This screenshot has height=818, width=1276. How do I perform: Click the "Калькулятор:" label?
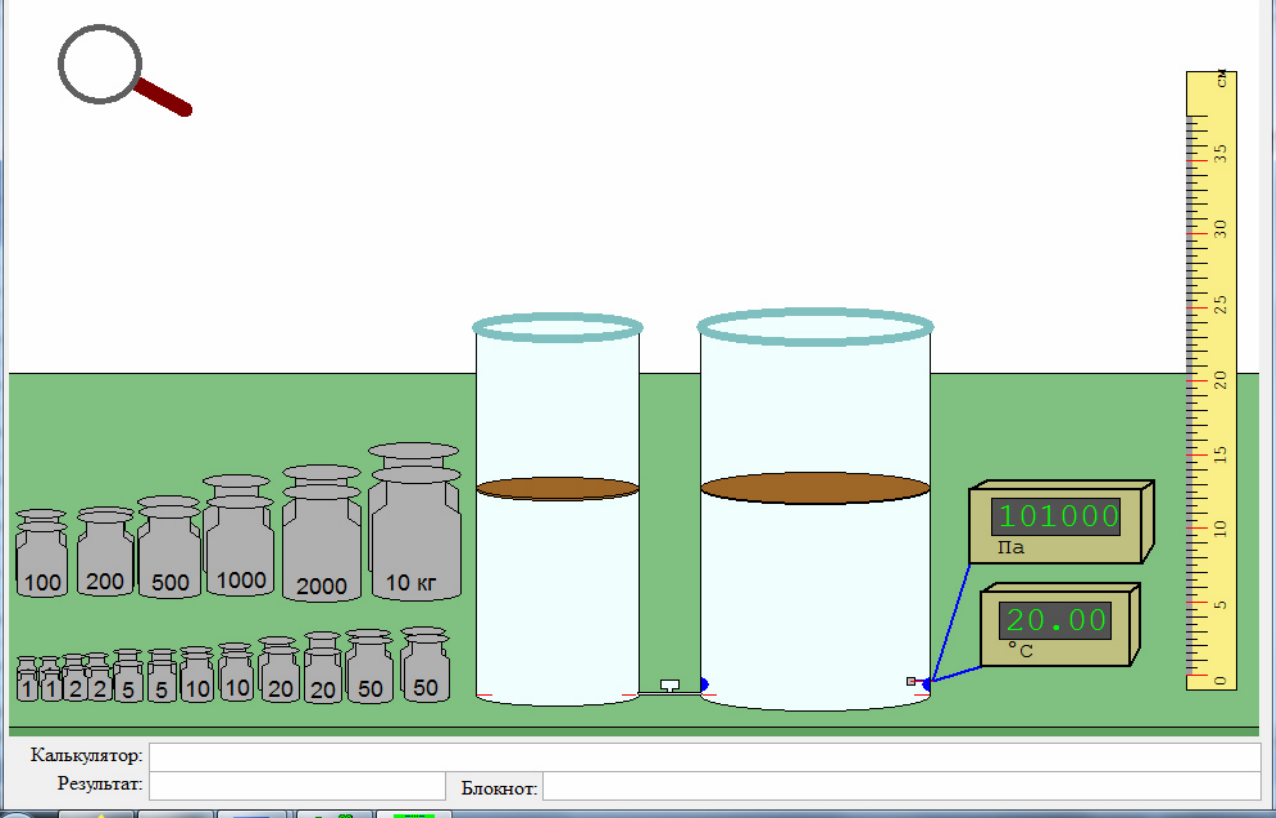[87, 755]
